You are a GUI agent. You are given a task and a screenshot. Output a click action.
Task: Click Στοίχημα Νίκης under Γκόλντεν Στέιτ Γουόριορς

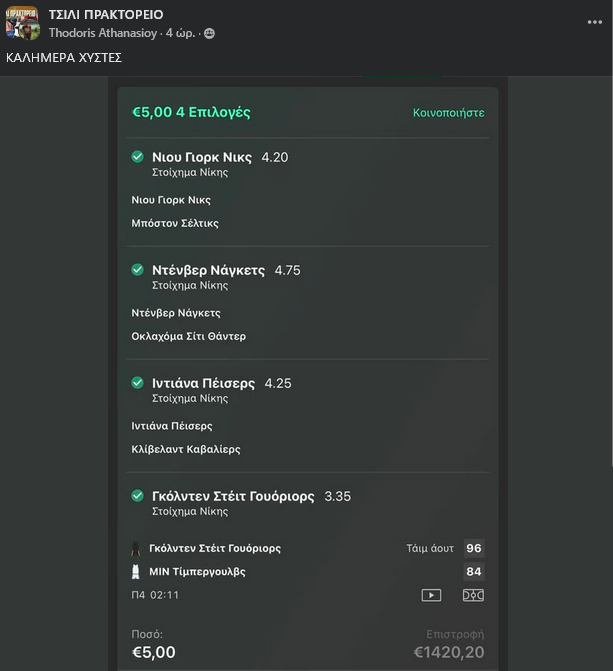click(x=190, y=511)
